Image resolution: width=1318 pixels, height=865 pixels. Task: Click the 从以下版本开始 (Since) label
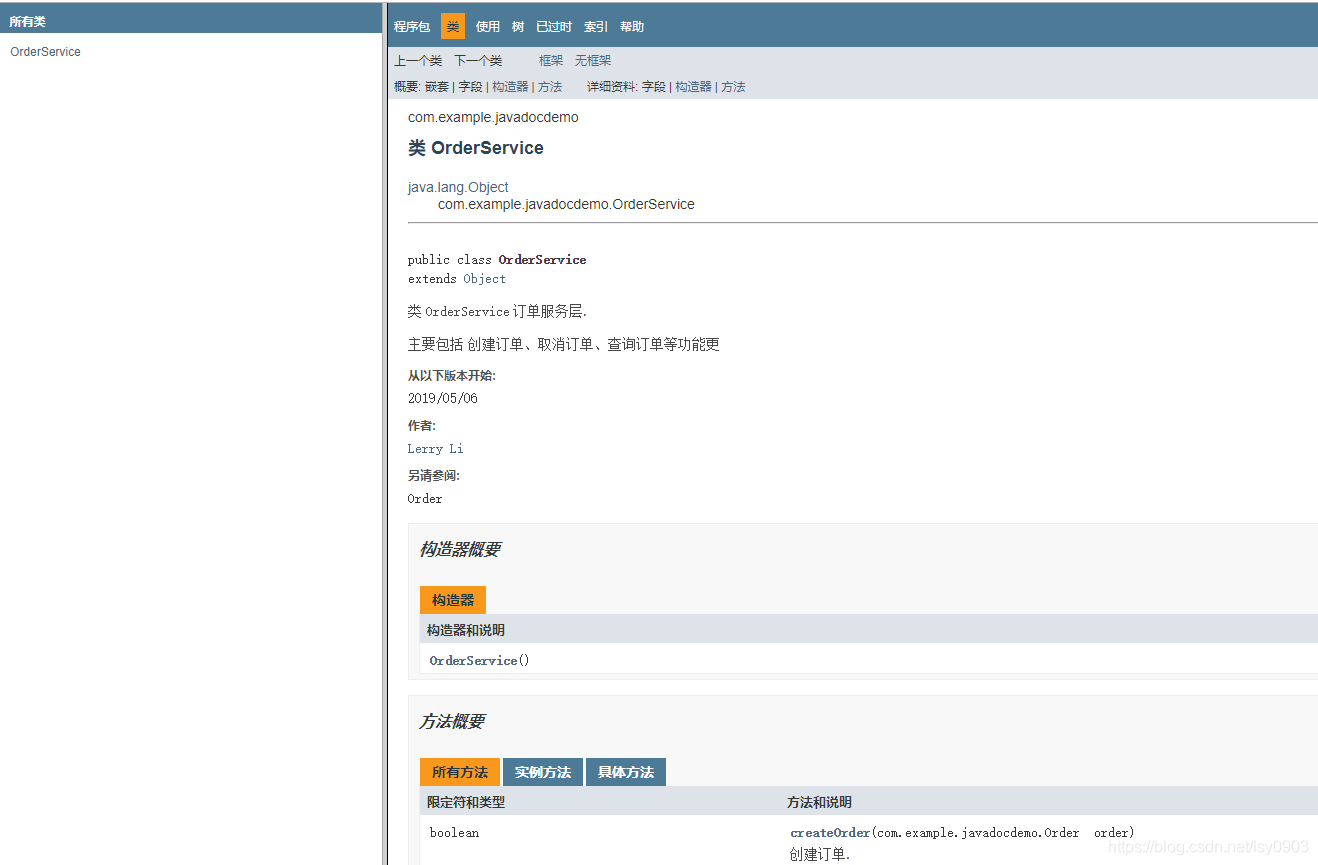click(452, 376)
